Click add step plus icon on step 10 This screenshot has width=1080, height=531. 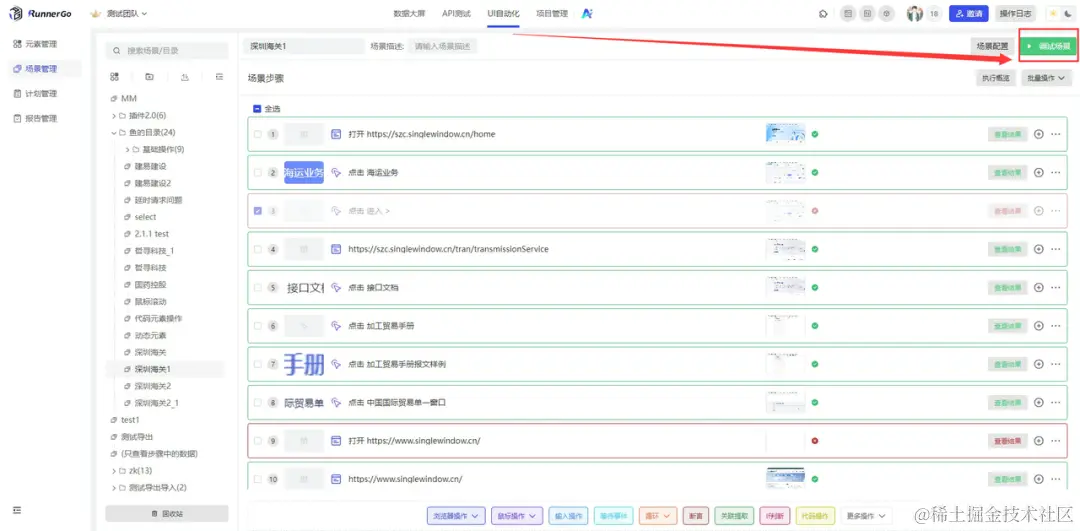[x=1039, y=479]
